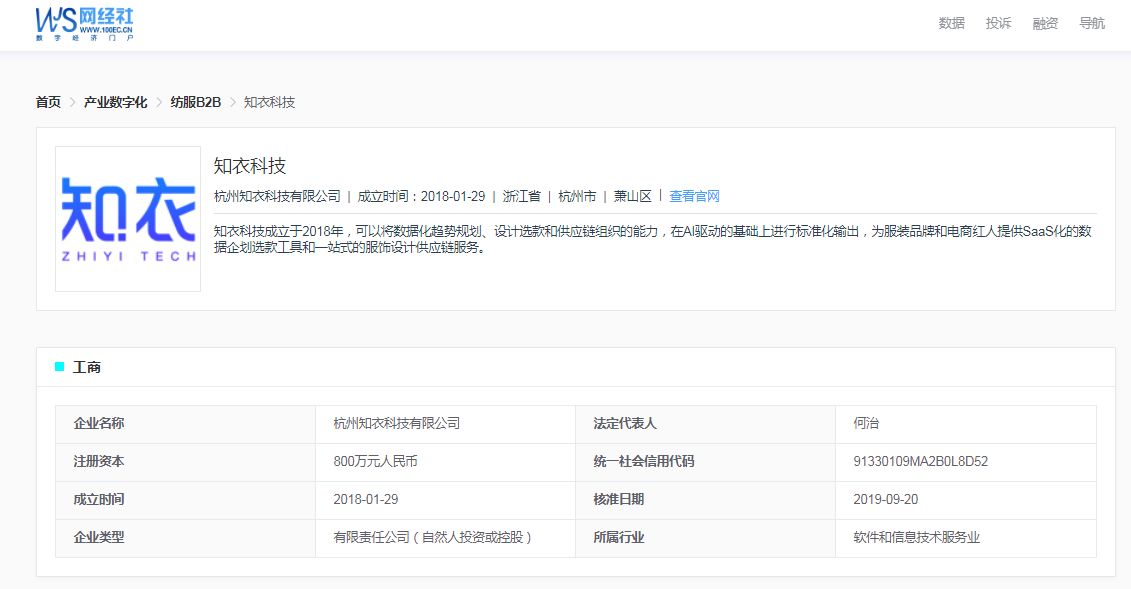
Task: Click the code 91330109MA2B0L8D52
Action: point(920,461)
